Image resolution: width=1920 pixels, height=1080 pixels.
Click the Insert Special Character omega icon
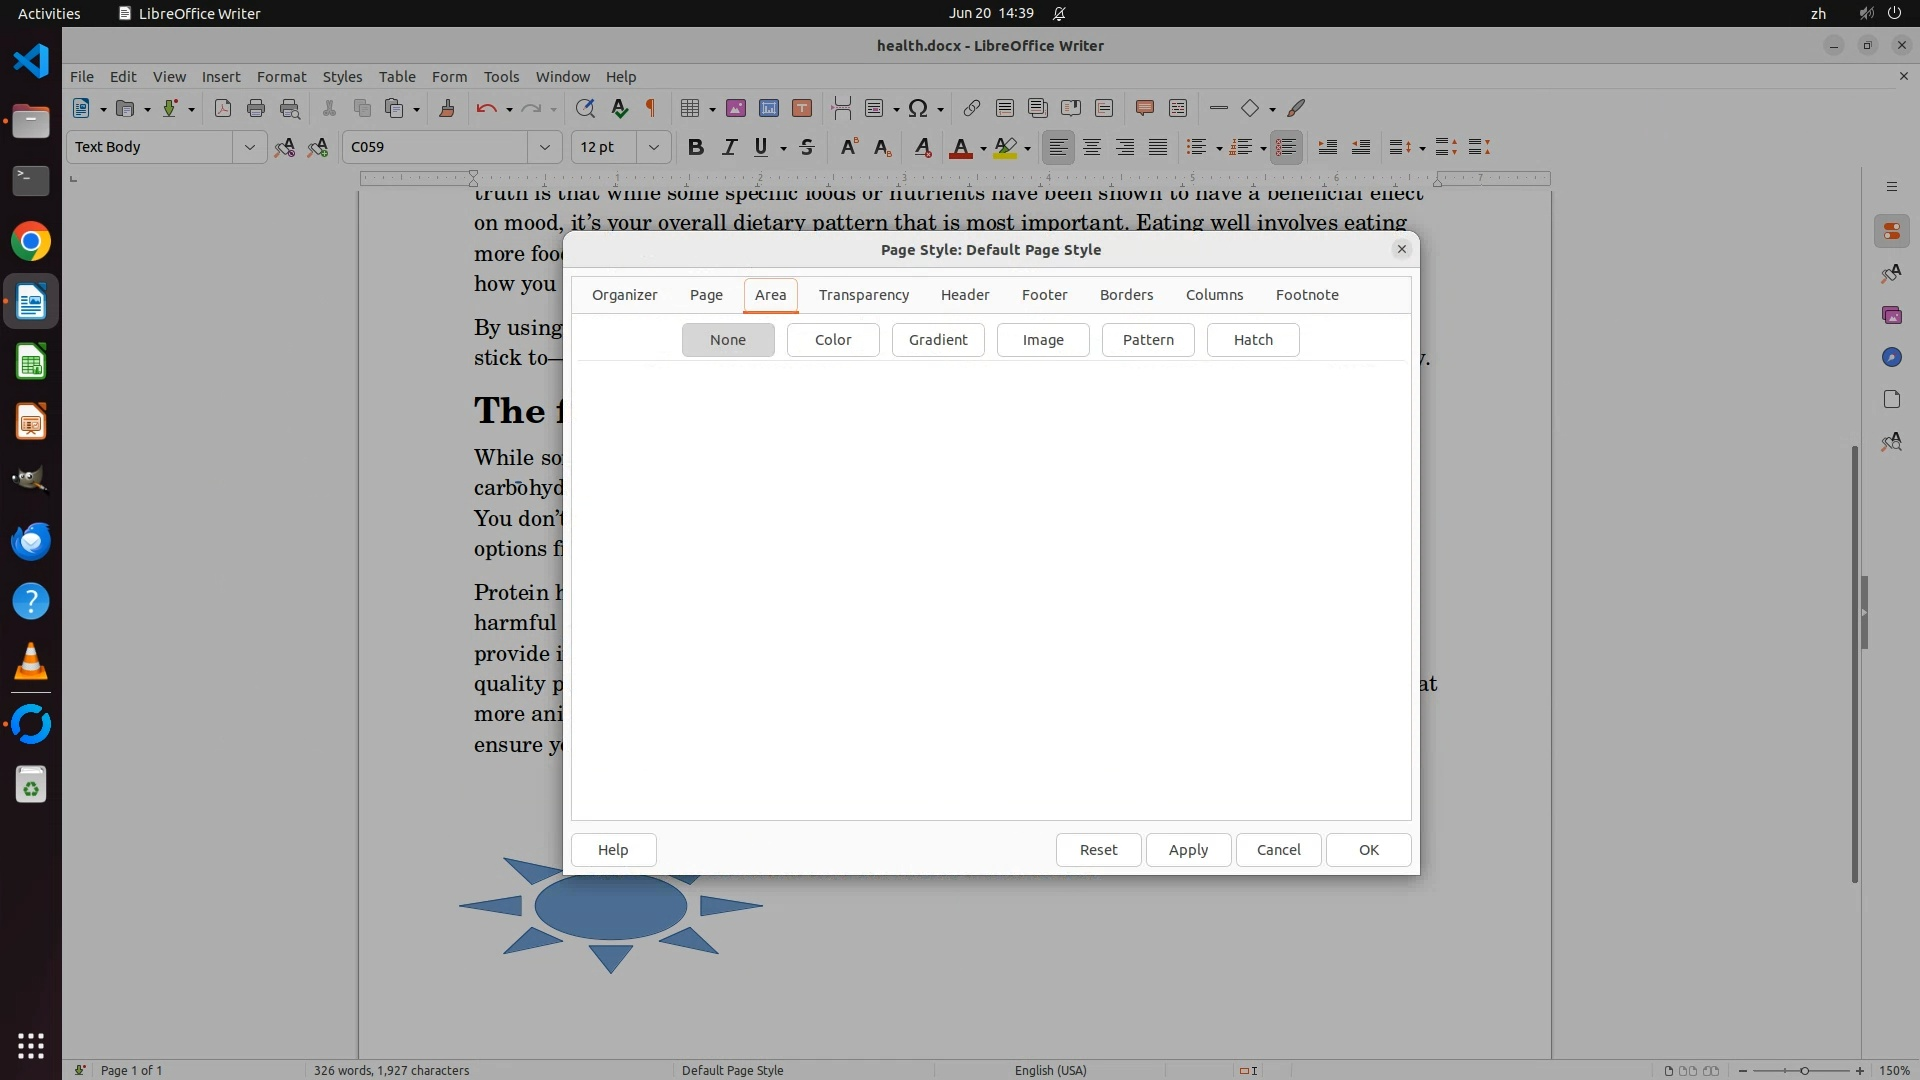click(917, 108)
